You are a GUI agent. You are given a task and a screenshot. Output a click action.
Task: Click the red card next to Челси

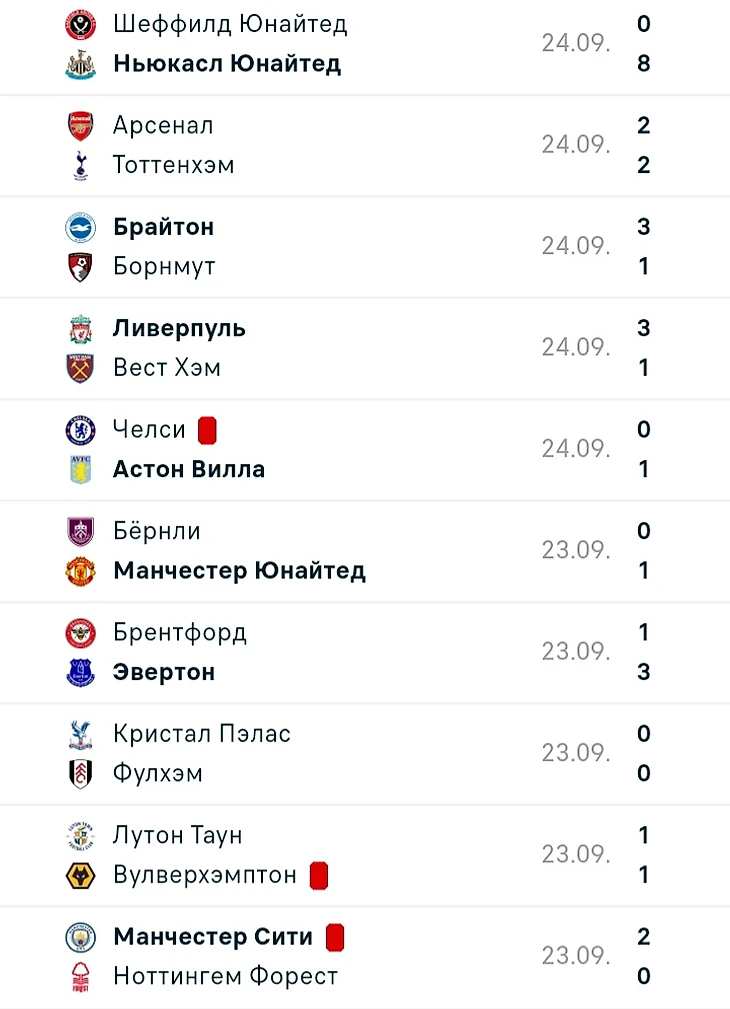[207, 431]
